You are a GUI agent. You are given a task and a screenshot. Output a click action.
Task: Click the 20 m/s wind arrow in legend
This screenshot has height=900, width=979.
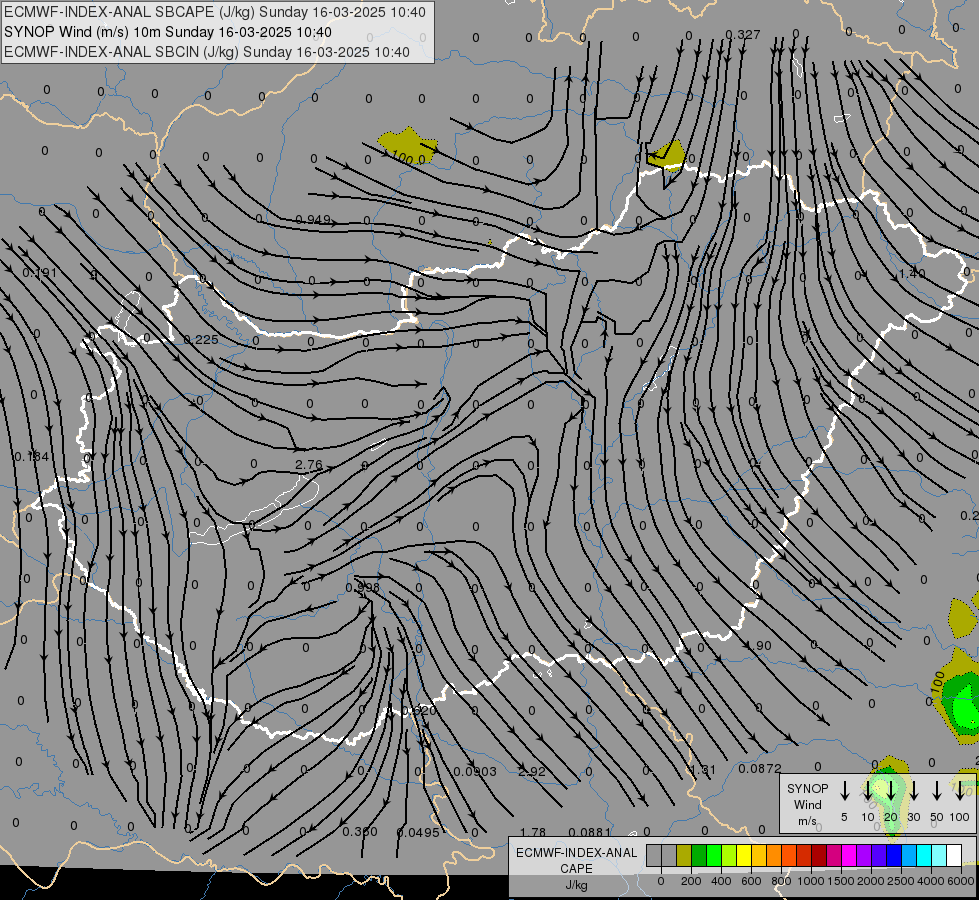890,791
